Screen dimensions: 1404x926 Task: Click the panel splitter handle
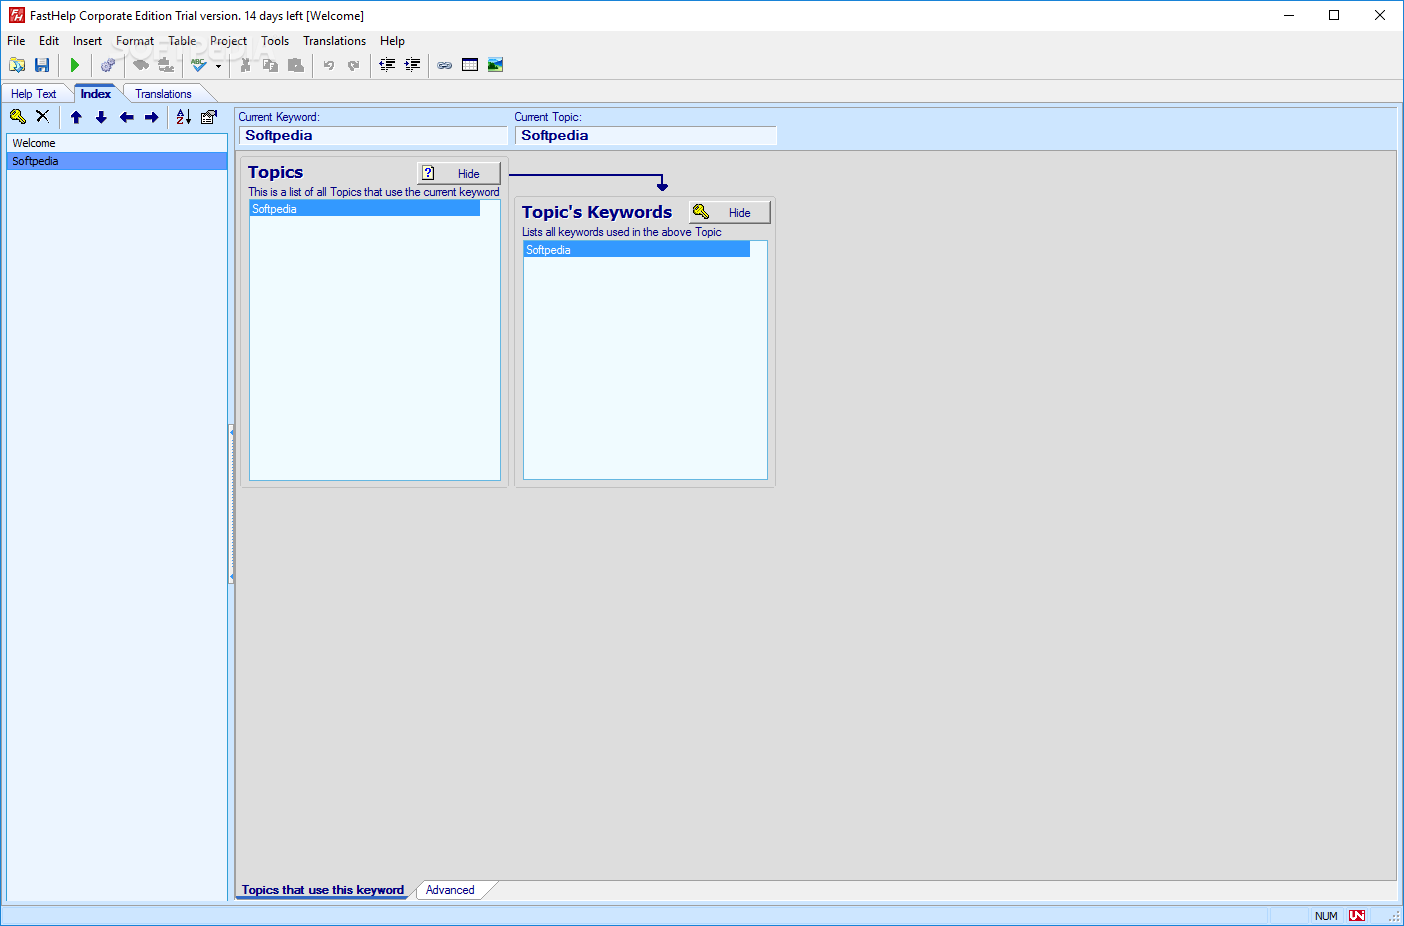pyautogui.click(x=232, y=504)
